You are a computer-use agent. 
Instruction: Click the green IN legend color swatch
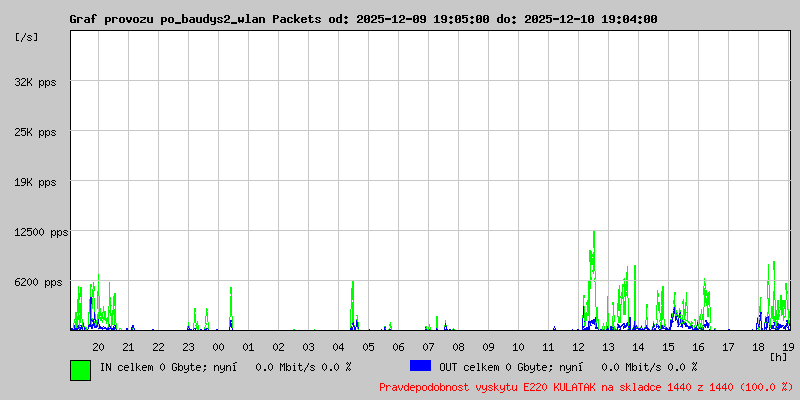[81, 370]
